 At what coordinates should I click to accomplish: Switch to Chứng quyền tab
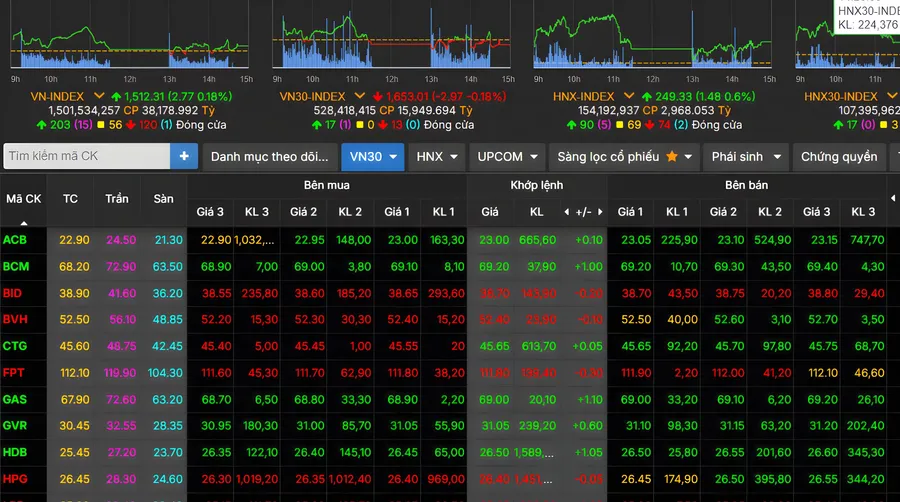click(x=839, y=157)
